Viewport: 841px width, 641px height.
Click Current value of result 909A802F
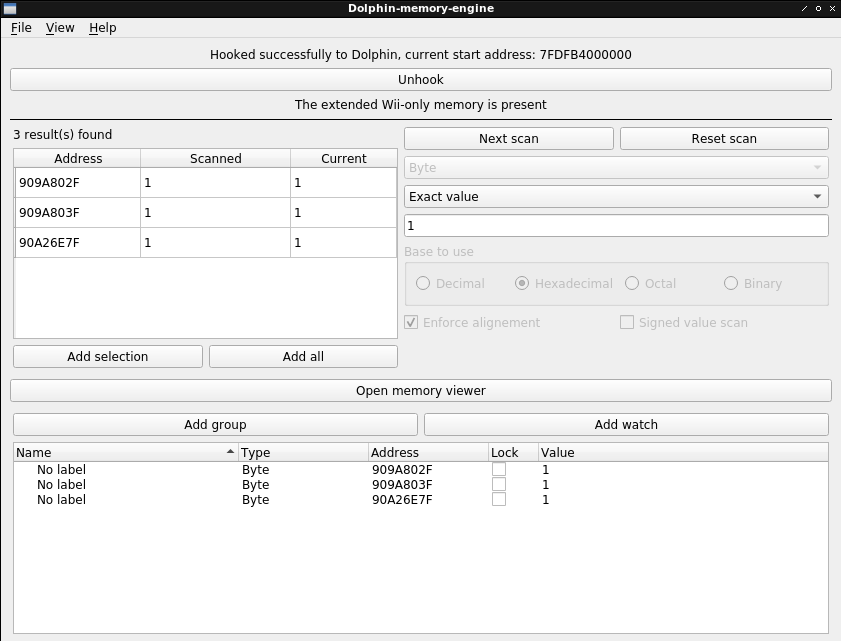[x=343, y=183]
